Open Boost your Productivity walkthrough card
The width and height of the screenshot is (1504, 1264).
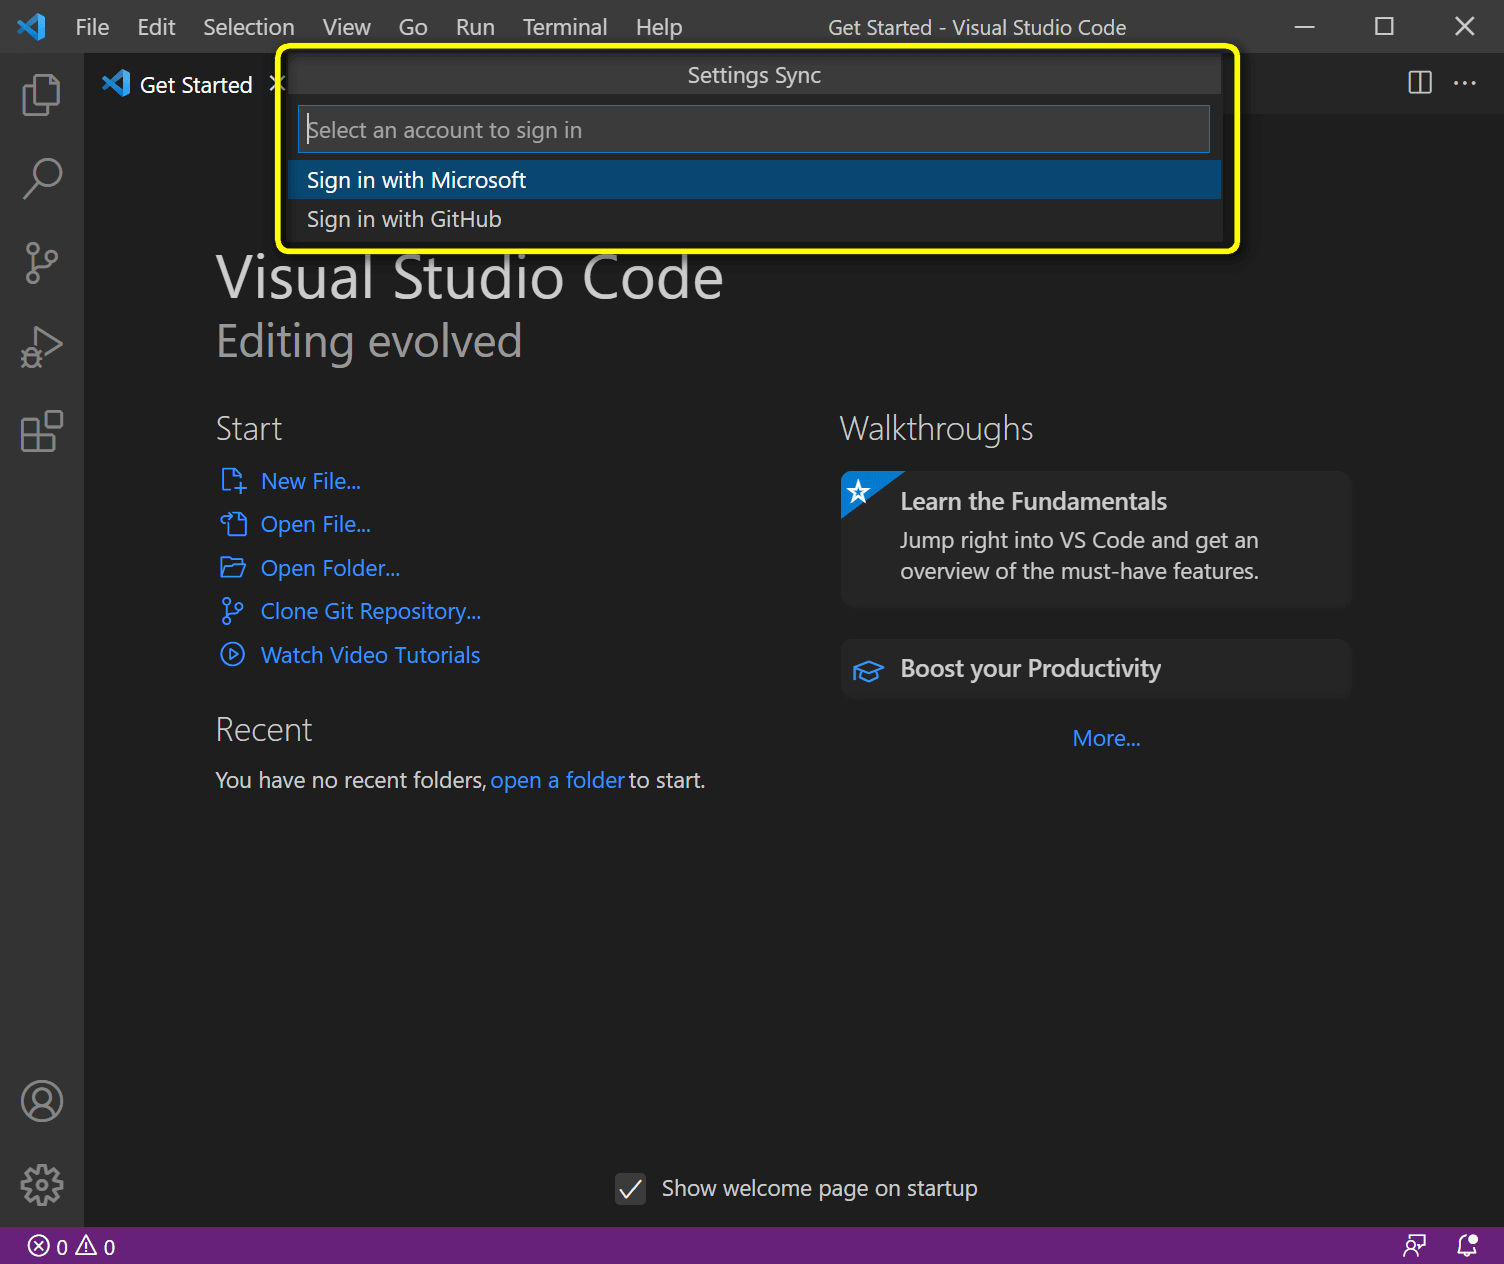pyautogui.click(x=1096, y=669)
